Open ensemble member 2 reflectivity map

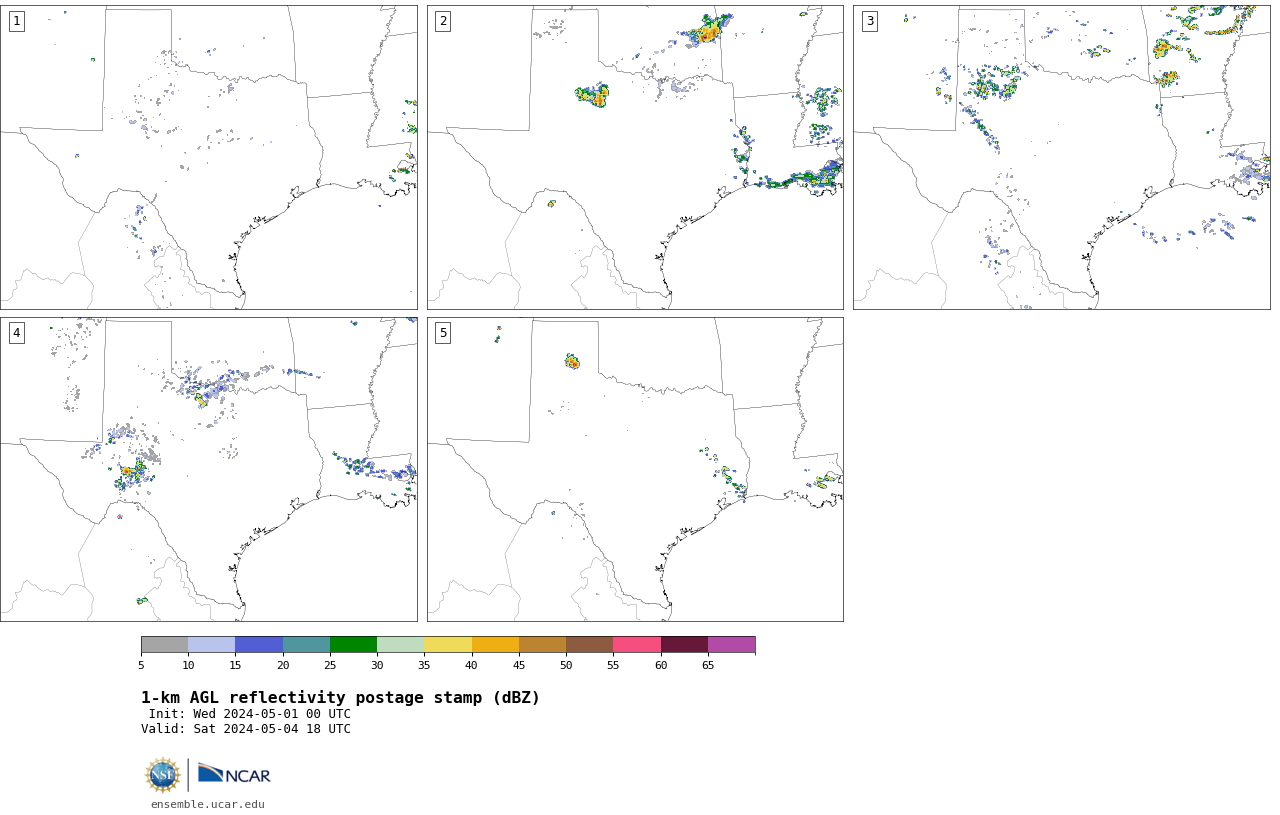click(635, 157)
